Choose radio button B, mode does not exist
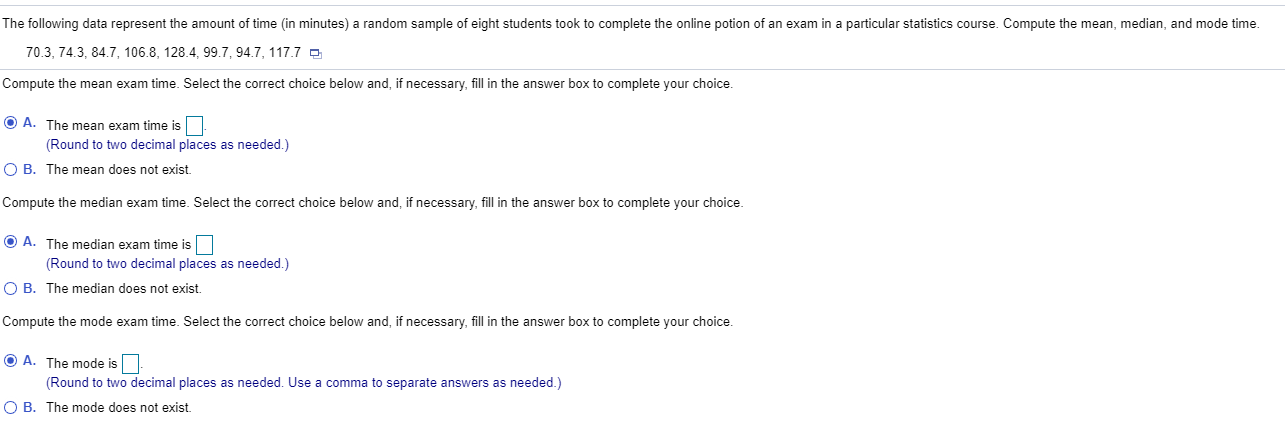 point(11,407)
